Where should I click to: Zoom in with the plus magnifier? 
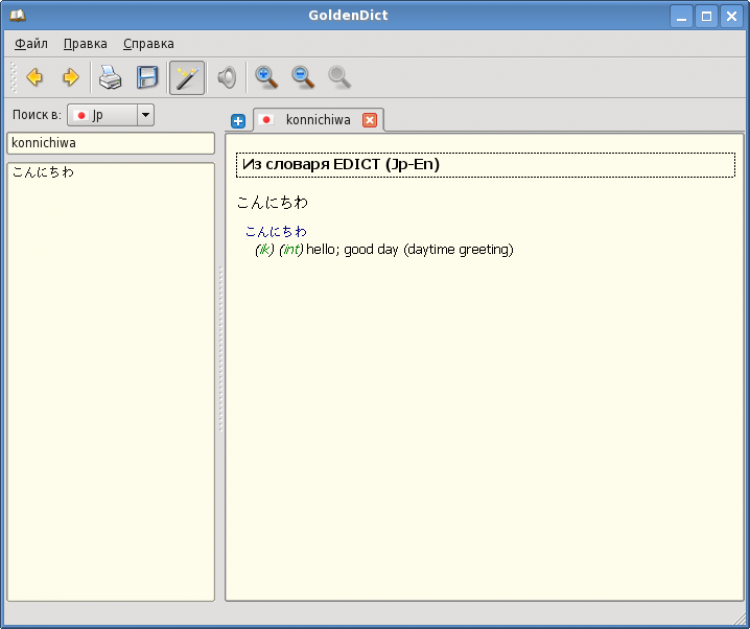point(266,77)
